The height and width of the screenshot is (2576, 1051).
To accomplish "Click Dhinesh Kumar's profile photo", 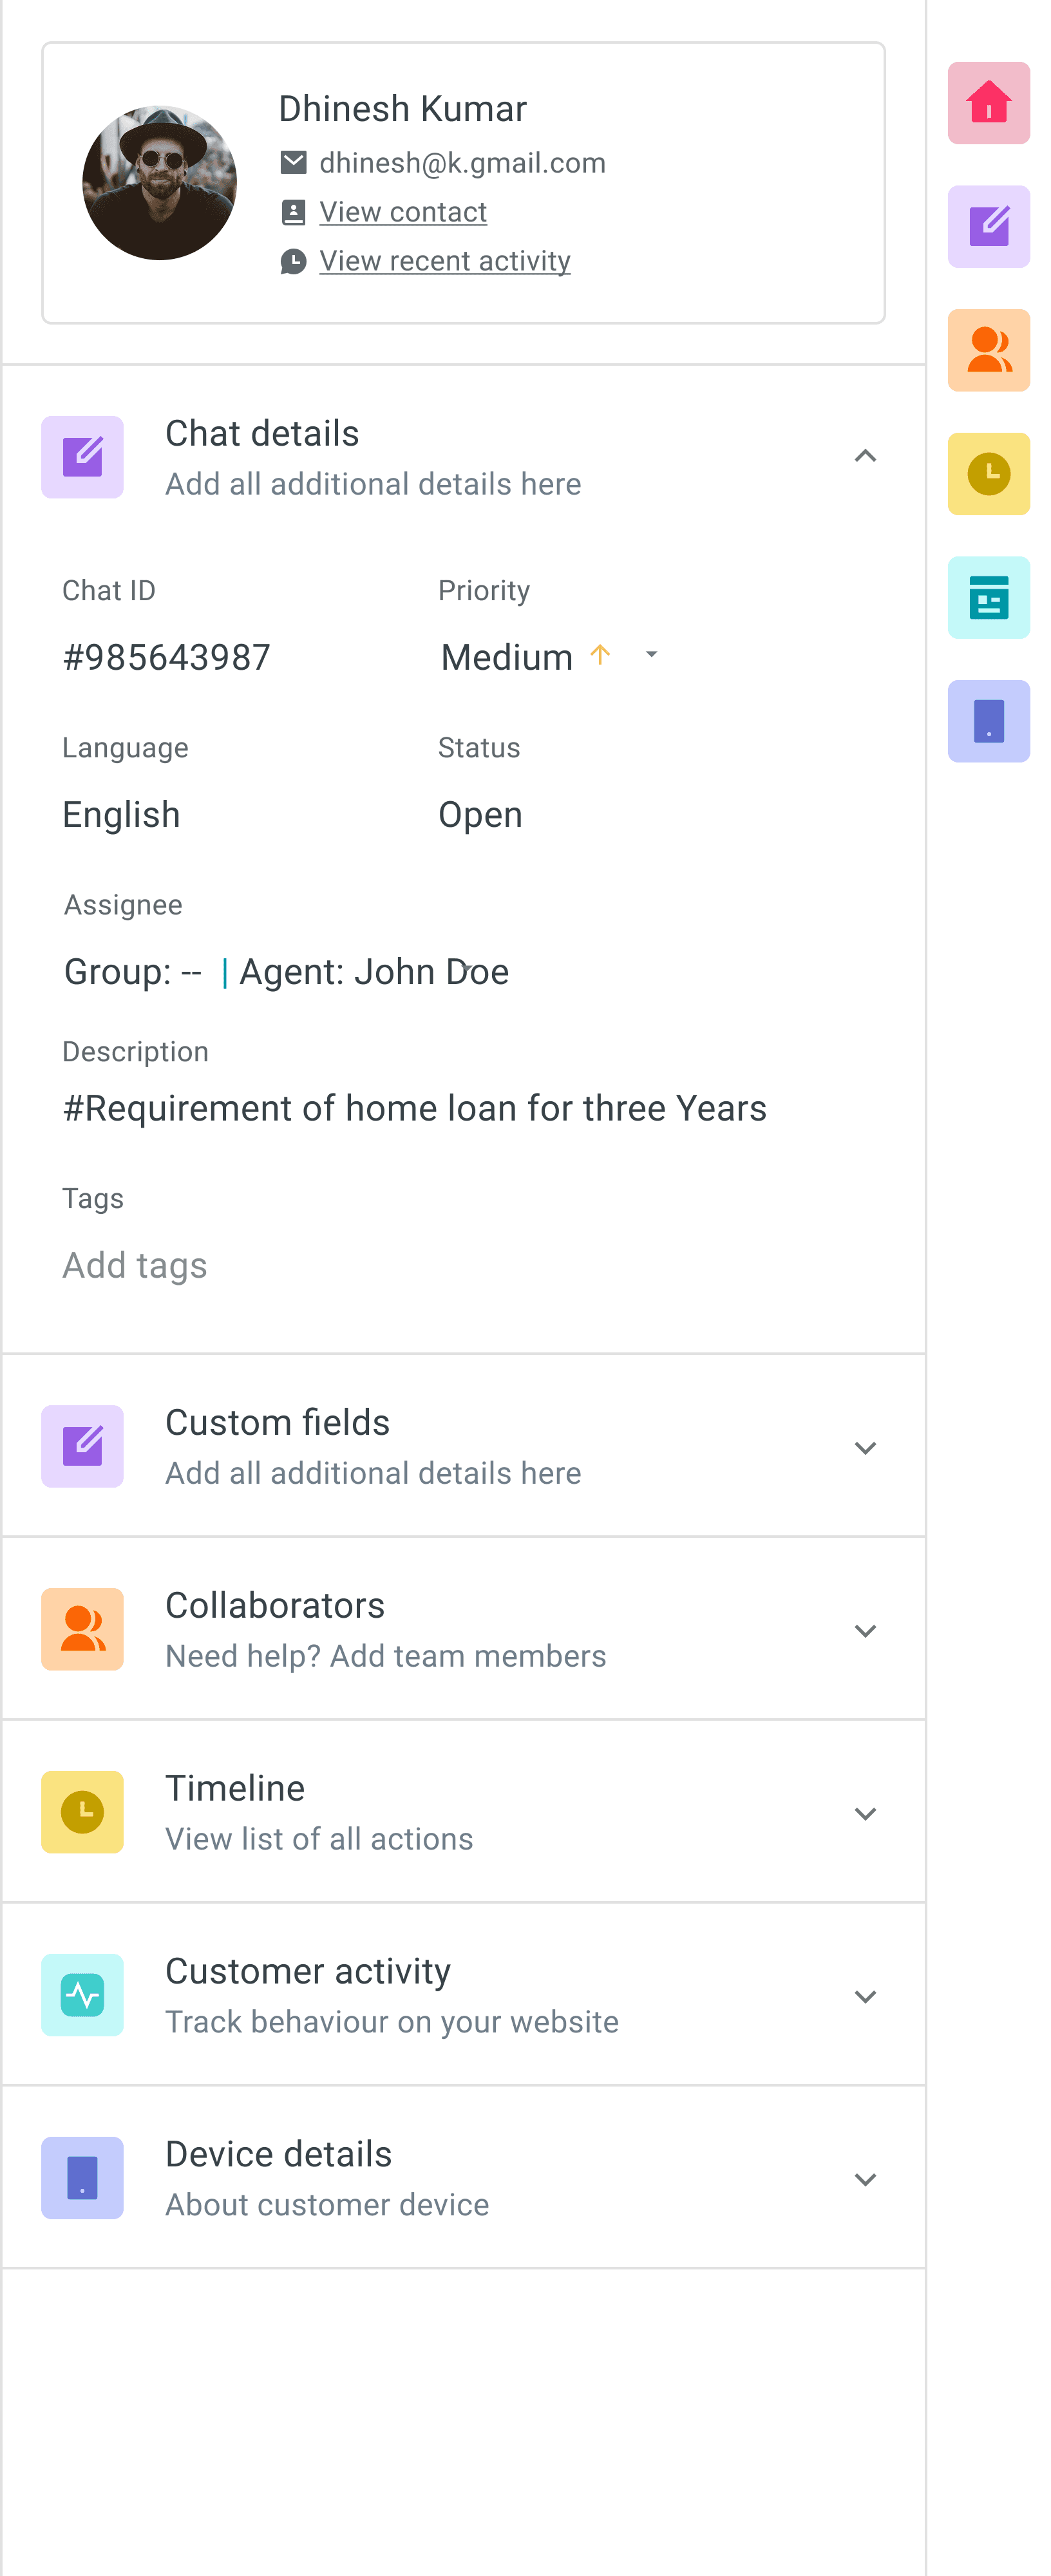I will pyautogui.click(x=159, y=183).
